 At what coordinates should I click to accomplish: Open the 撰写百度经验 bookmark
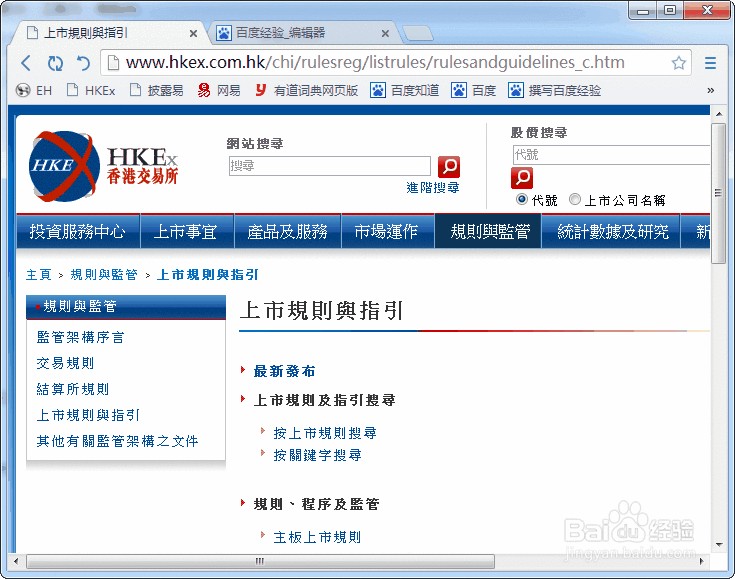(x=554, y=90)
